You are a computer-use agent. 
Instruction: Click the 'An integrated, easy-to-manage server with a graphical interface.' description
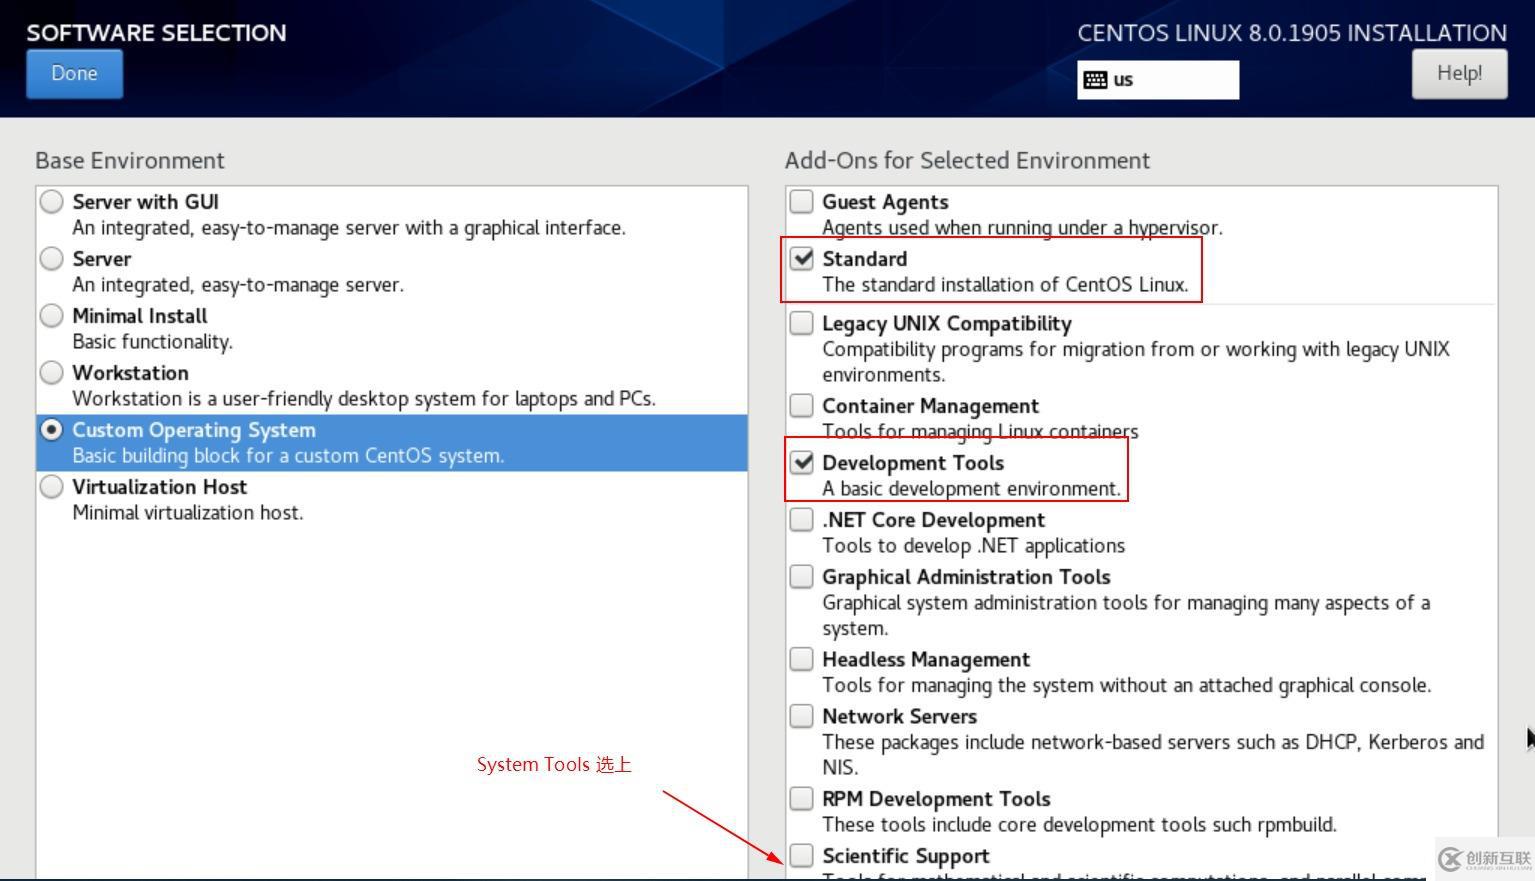coord(349,228)
